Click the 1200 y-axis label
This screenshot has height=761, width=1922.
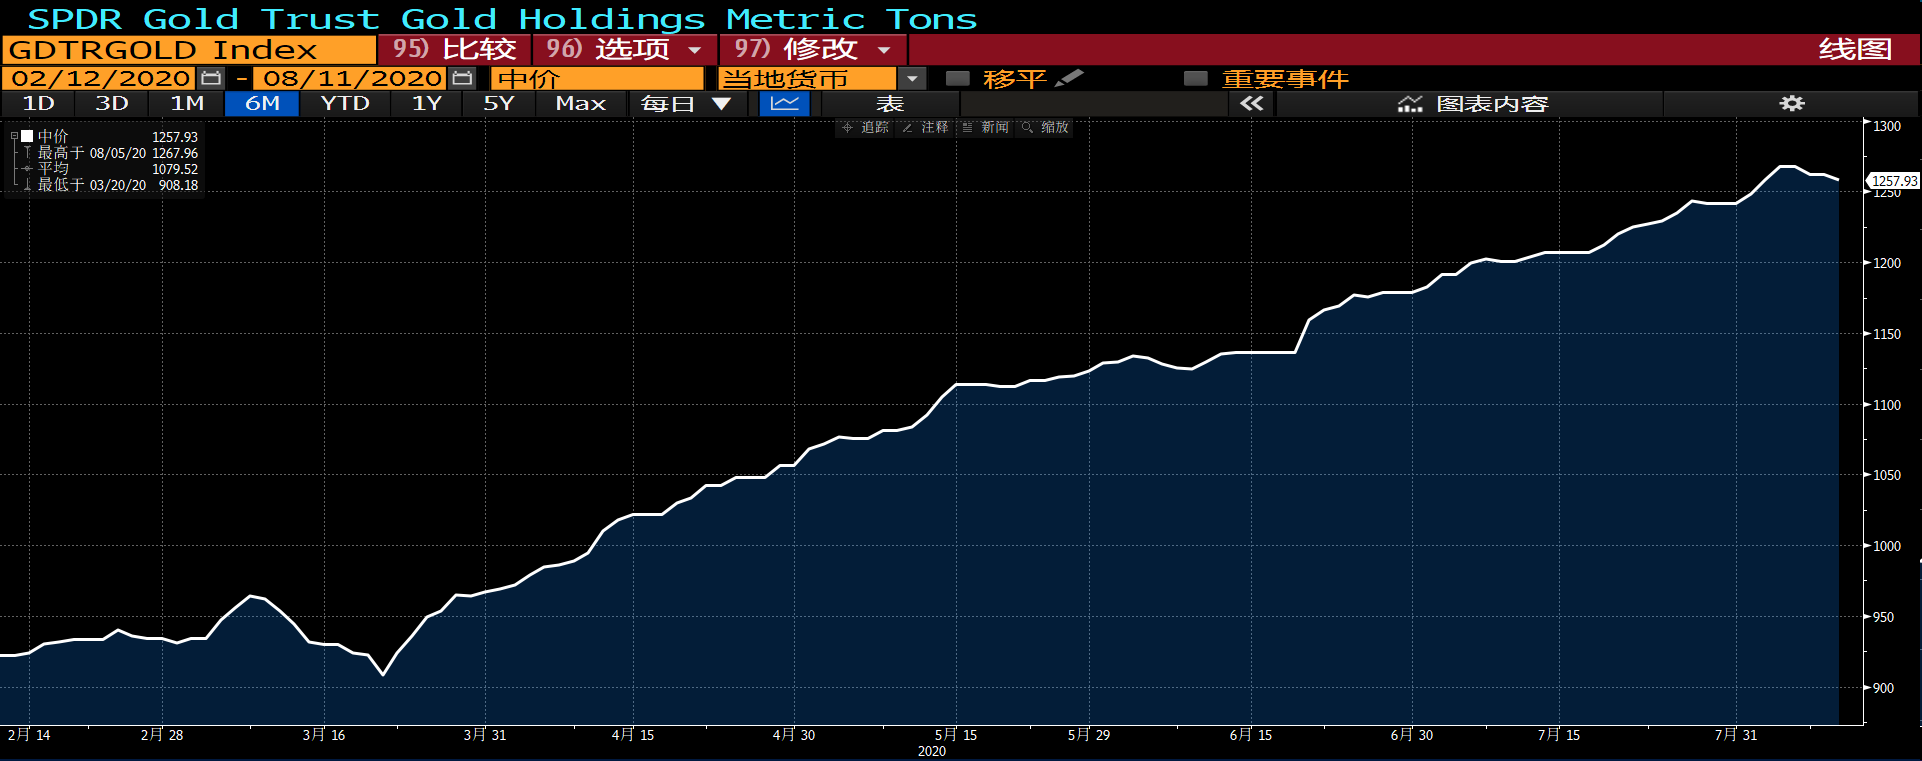(x=1887, y=263)
